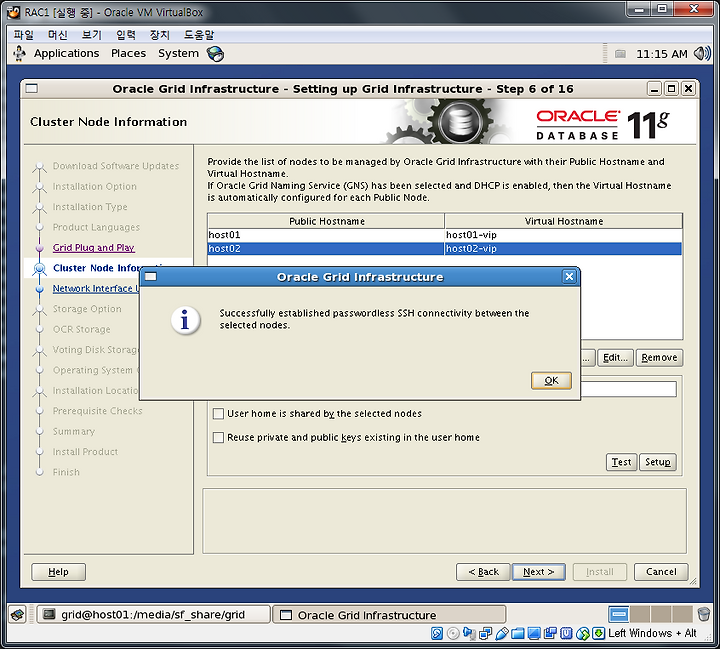Image resolution: width=720 pixels, height=649 pixels.
Task: Click the Public Hostname column header
Action: [x=326, y=221]
